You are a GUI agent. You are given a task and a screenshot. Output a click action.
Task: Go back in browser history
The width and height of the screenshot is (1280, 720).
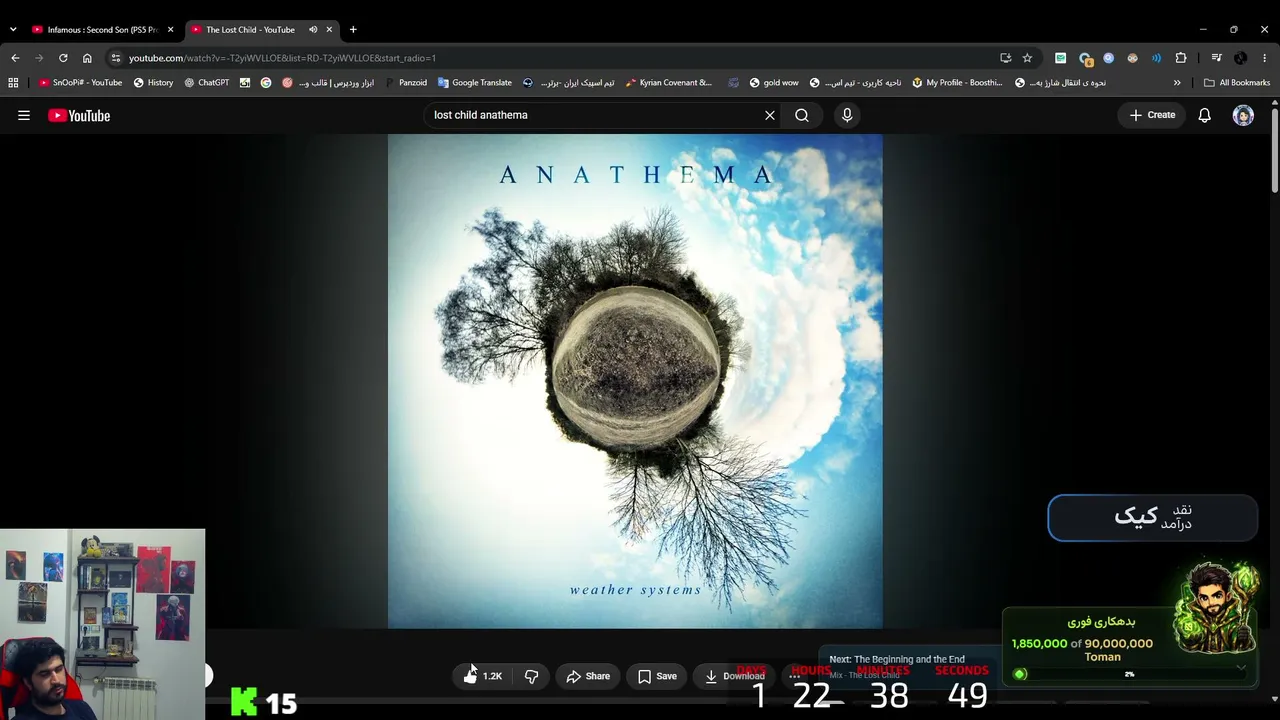point(15,58)
